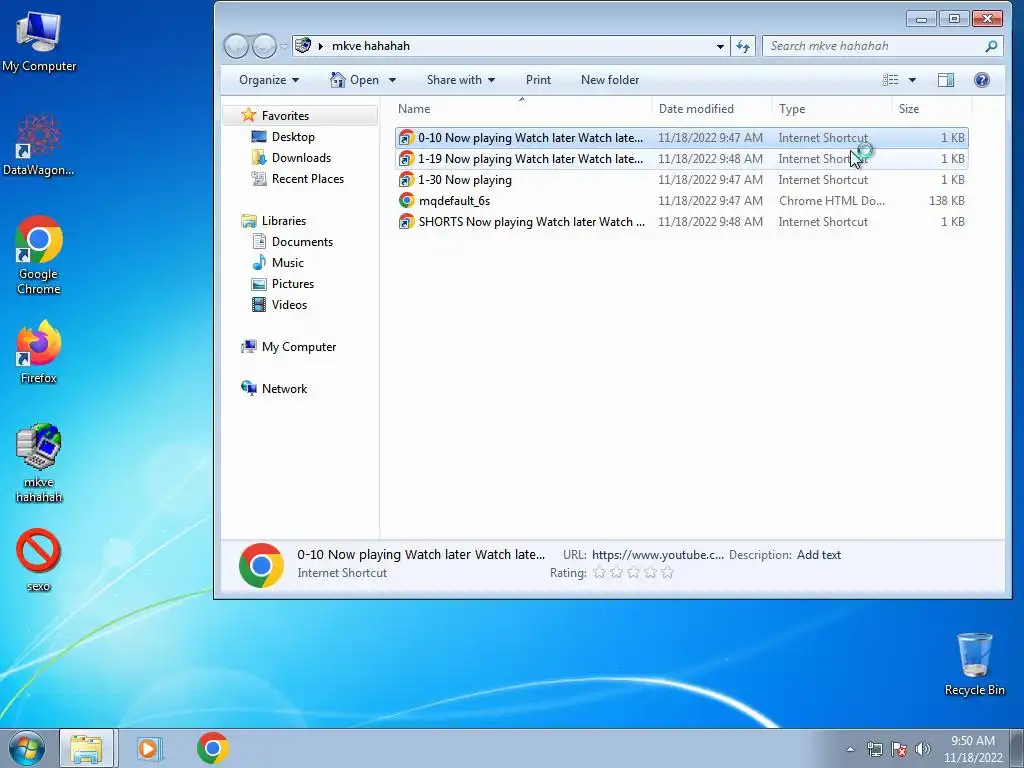Open Action Center flag tray icon
Screen dimensions: 1024x768
[899, 749]
